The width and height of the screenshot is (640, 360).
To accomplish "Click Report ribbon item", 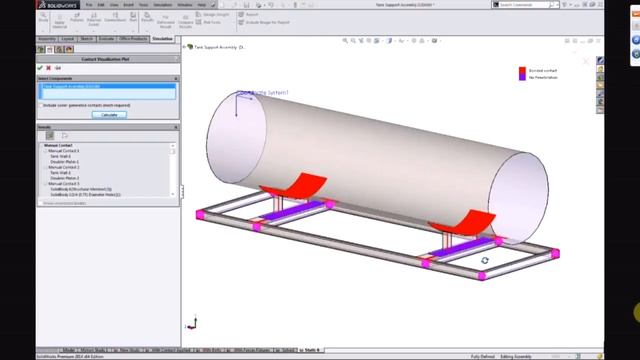I will (248, 14).
